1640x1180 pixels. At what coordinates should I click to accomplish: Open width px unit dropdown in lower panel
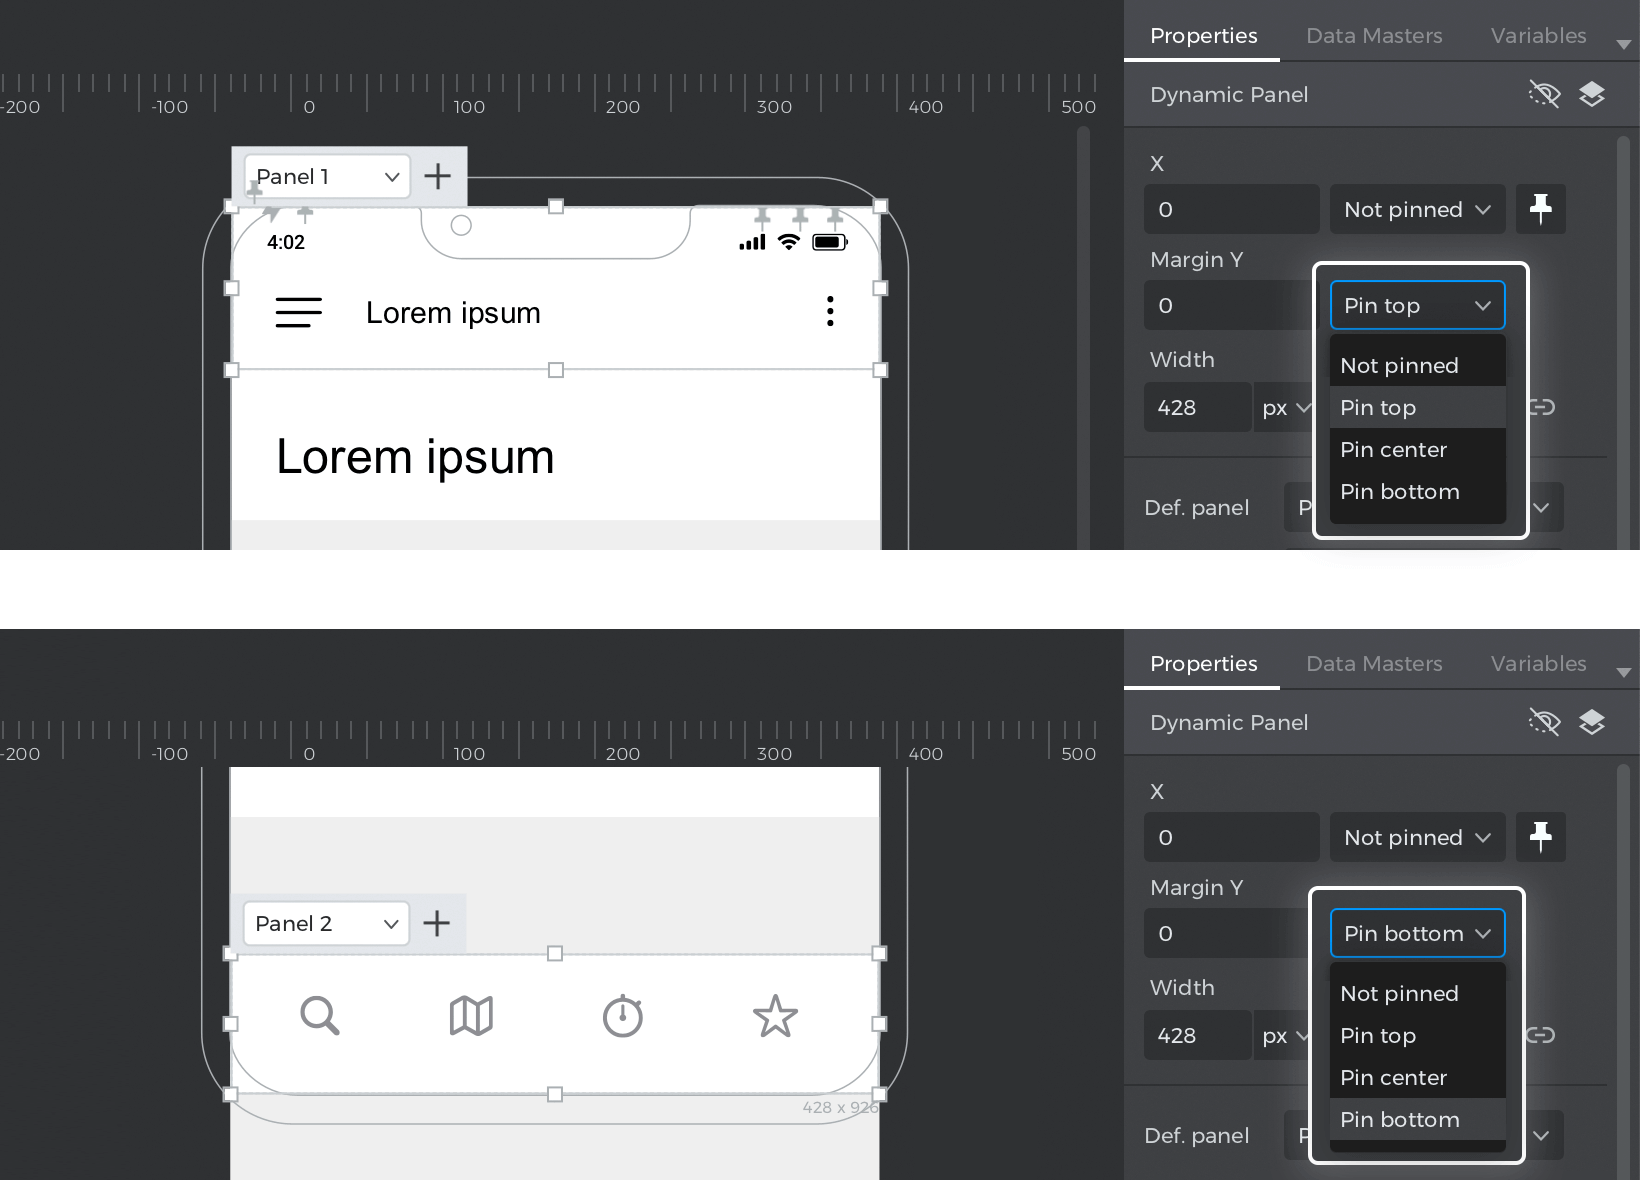point(1284,1035)
